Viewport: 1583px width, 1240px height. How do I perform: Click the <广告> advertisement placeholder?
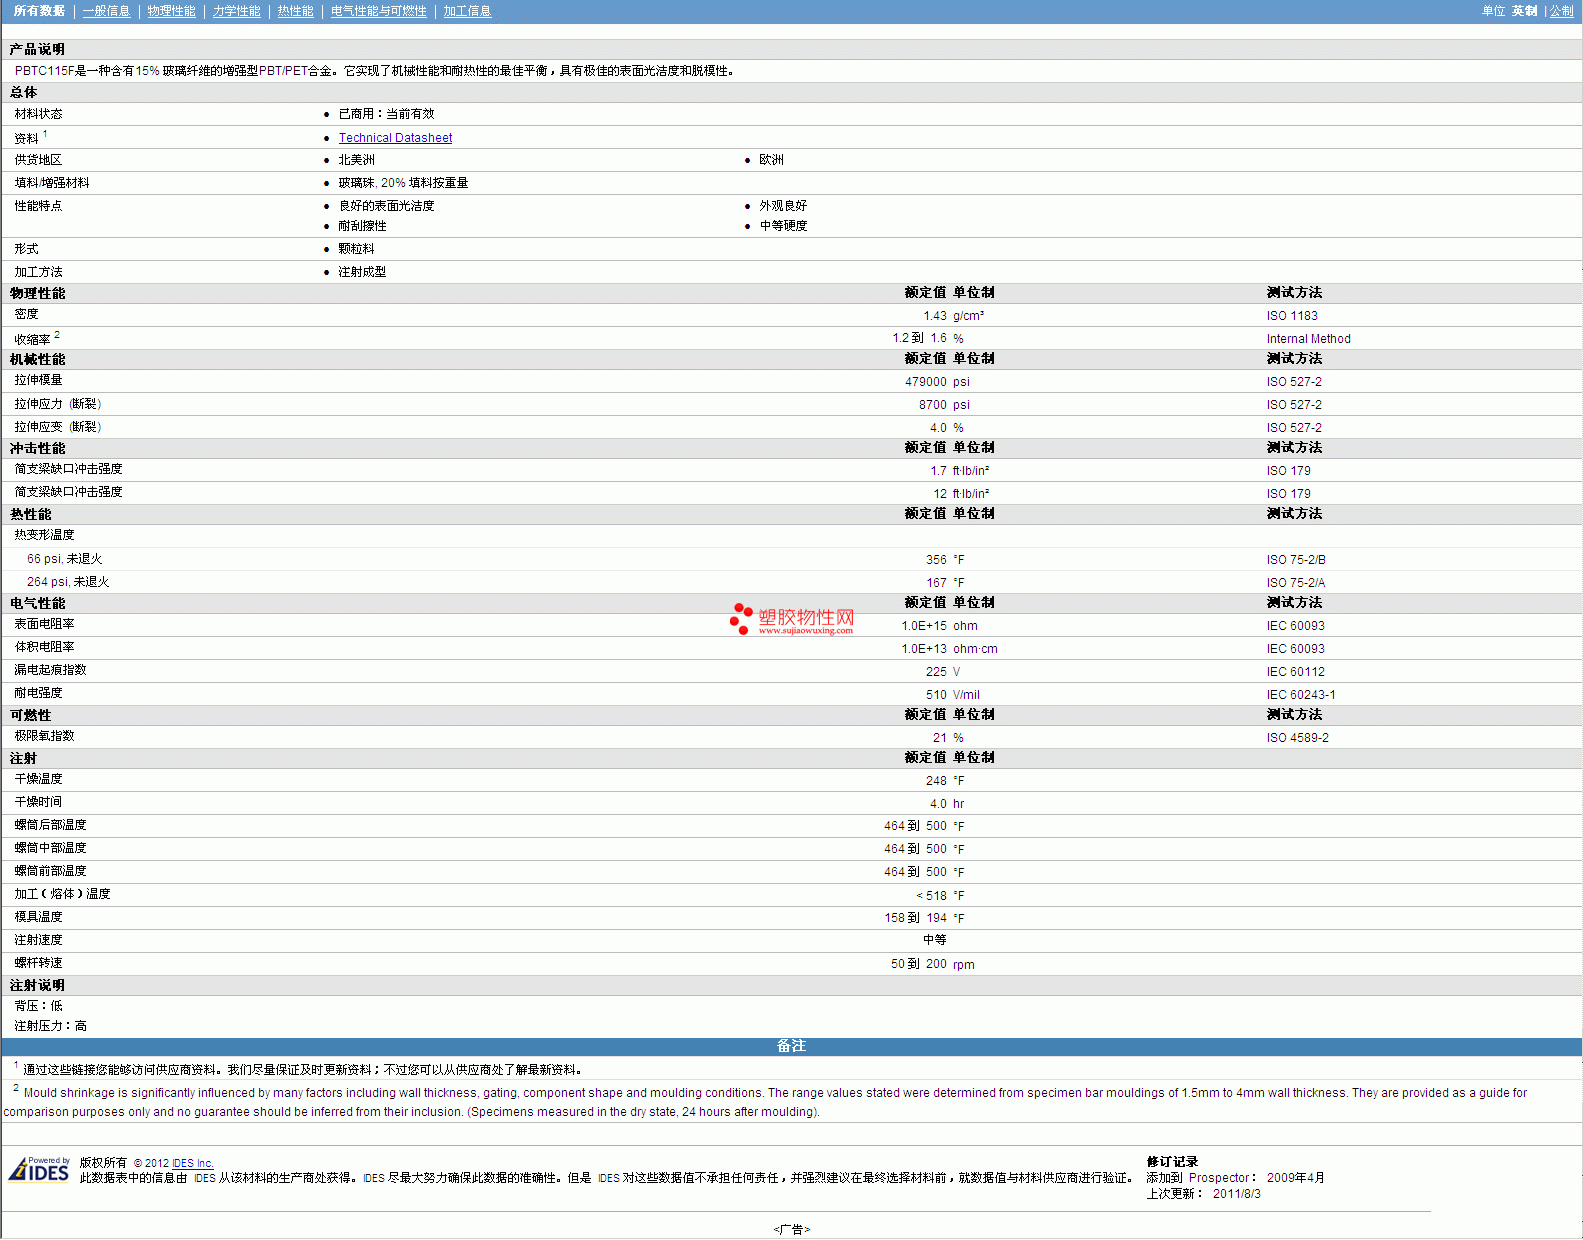791,1229
